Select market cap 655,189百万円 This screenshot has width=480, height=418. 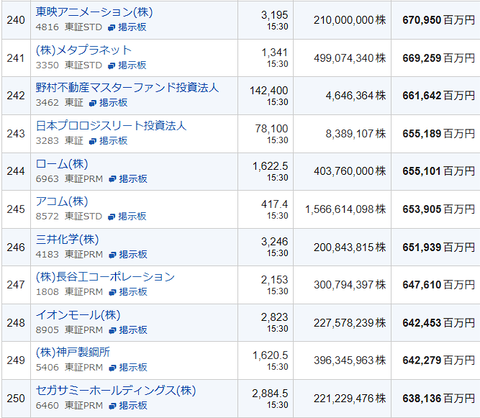click(439, 134)
